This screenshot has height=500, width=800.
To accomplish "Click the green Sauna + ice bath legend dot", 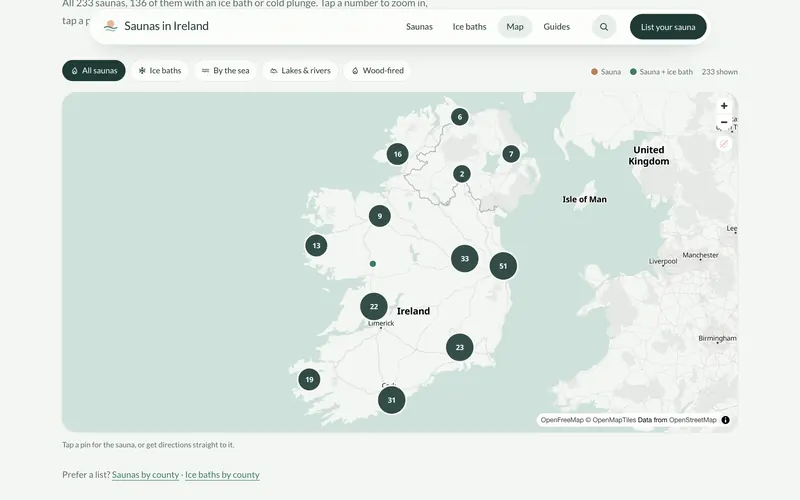I will click(633, 71).
